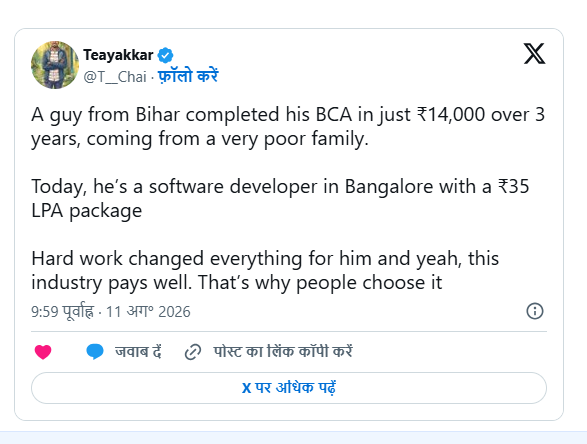Click the horizontal divider above the action row

pyautogui.click(x=289, y=331)
